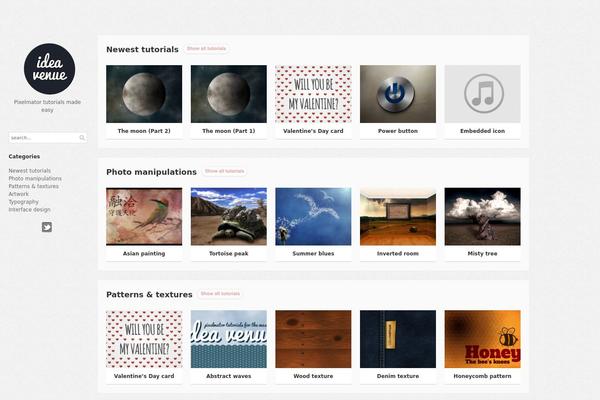600x400 pixels.
Task: Open the Twitter icon link
Action: tap(47, 227)
